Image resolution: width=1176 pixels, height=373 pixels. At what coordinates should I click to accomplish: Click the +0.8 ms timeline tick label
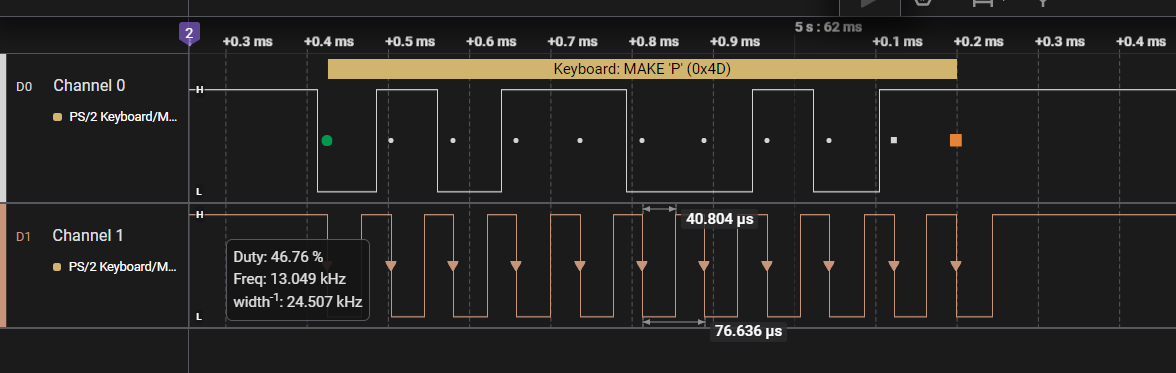(654, 41)
